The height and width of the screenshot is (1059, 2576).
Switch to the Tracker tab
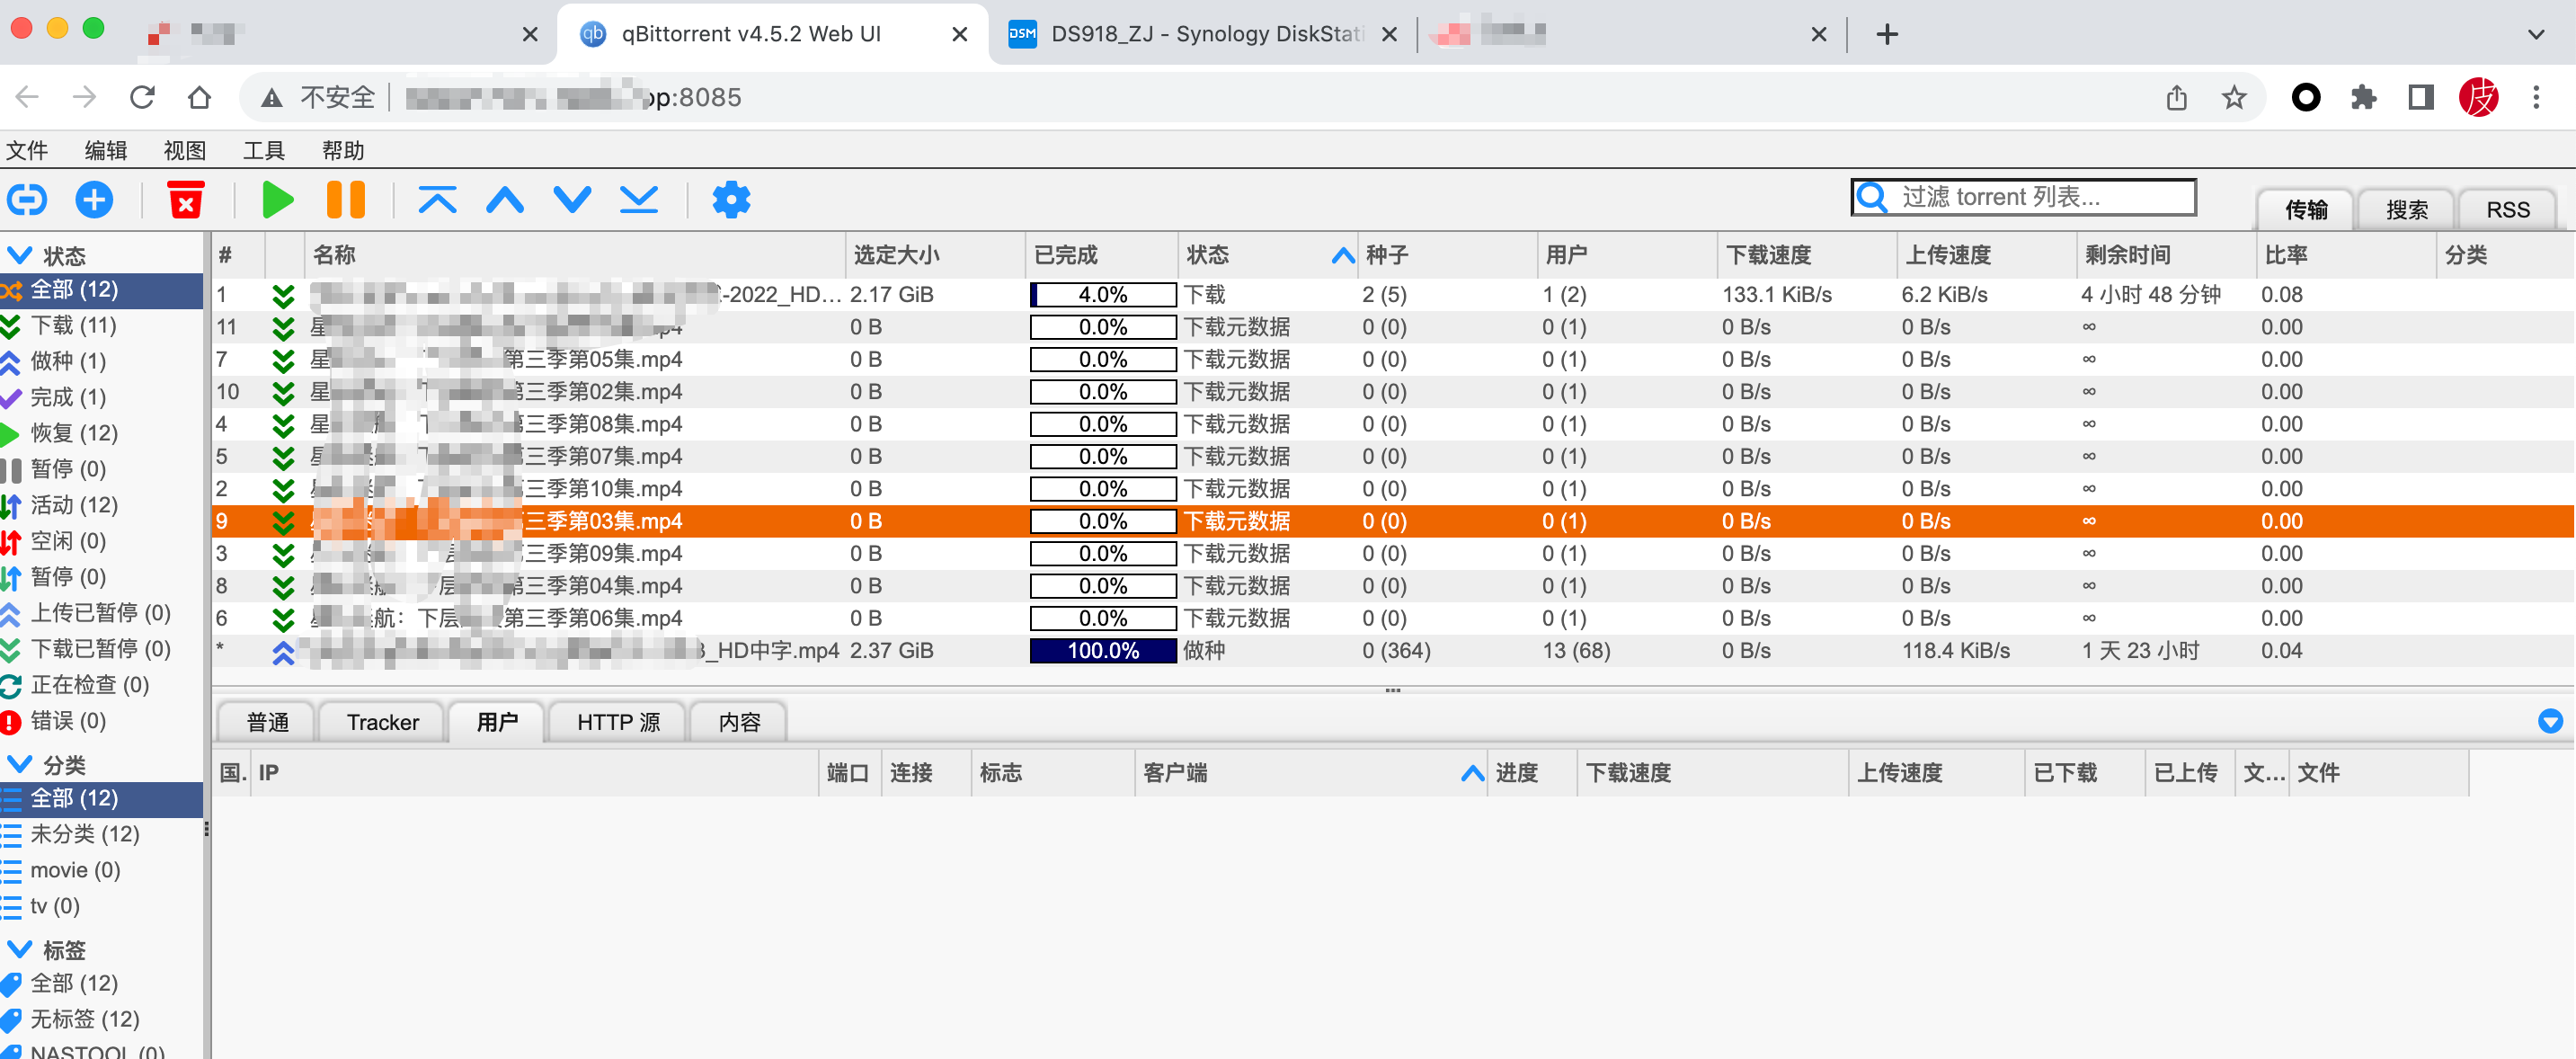pos(382,722)
